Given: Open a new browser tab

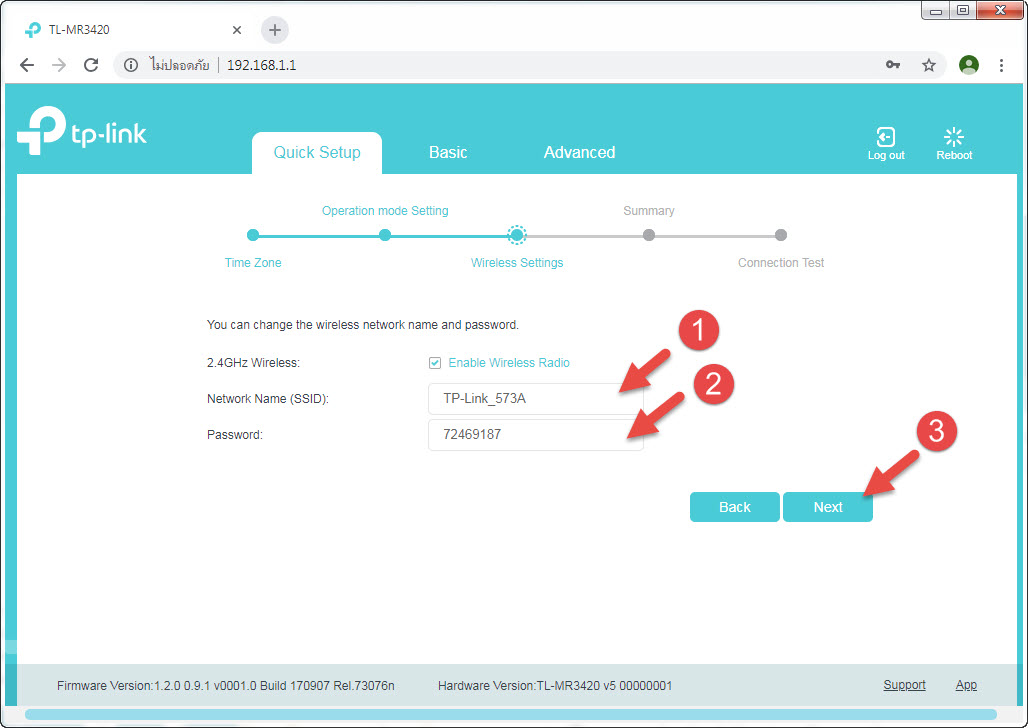Looking at the screenshot, I should click(275, 30).
